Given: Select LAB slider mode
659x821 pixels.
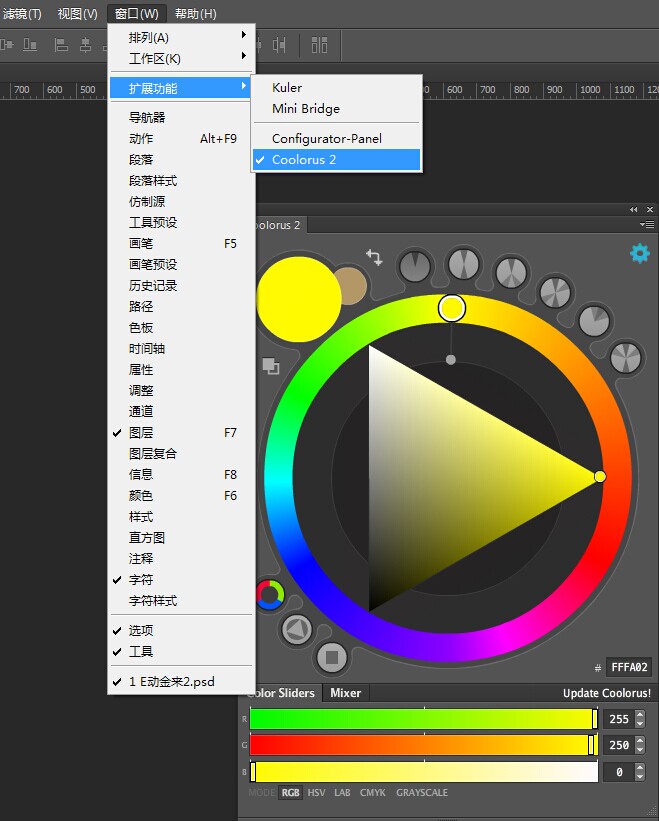Looking at the screenshot, I should pos(342,792).
